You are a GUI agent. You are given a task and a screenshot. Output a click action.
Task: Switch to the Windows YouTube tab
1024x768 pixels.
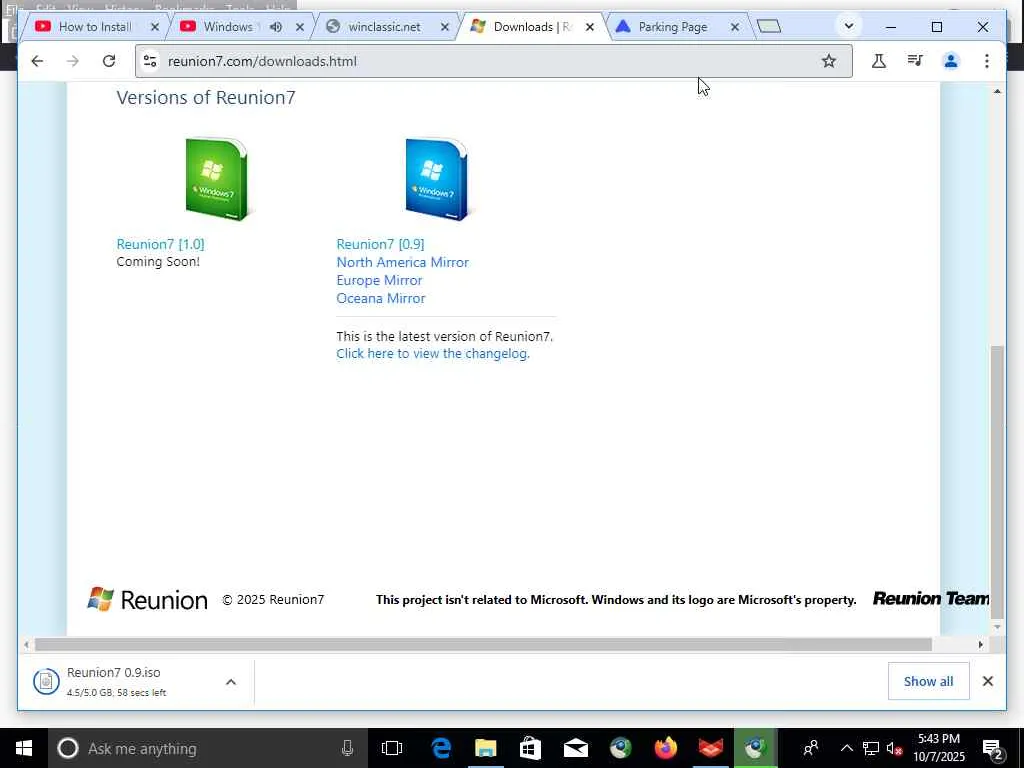tap(227, 27)
